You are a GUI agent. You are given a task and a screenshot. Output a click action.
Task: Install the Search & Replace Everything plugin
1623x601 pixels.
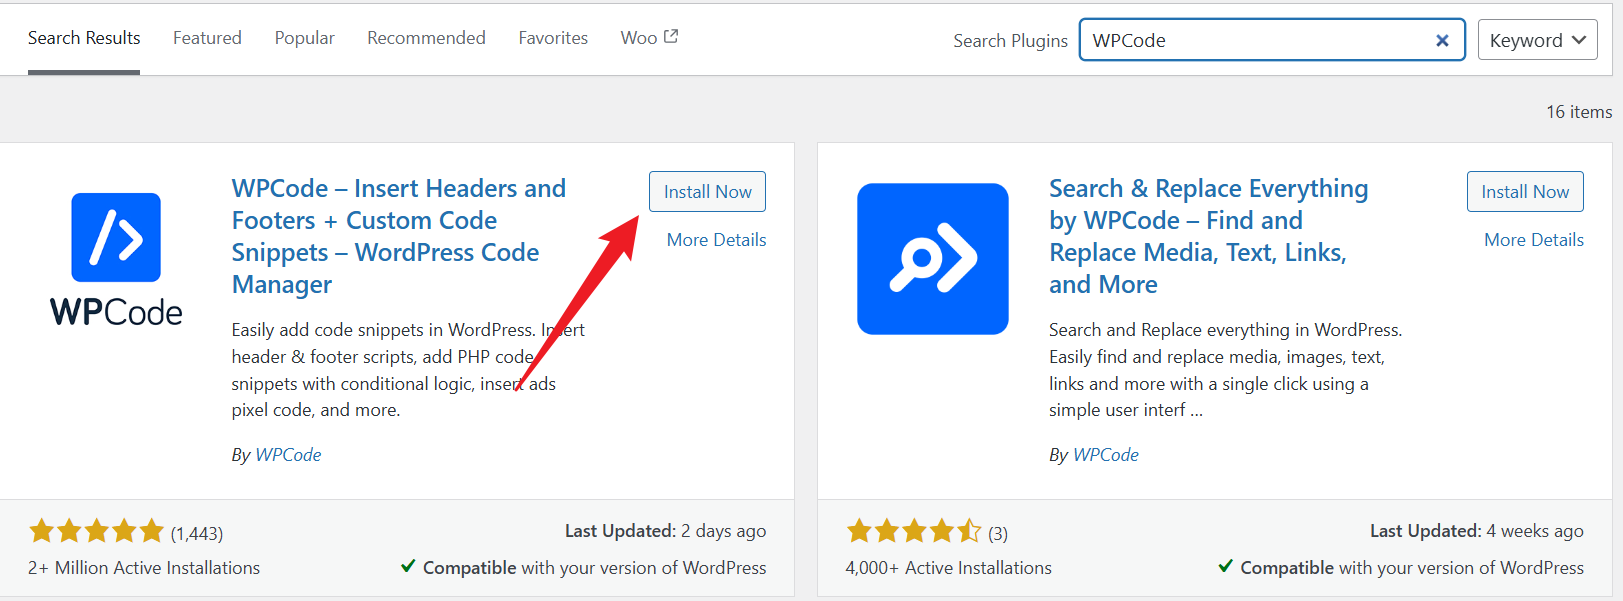[1525, 192]
